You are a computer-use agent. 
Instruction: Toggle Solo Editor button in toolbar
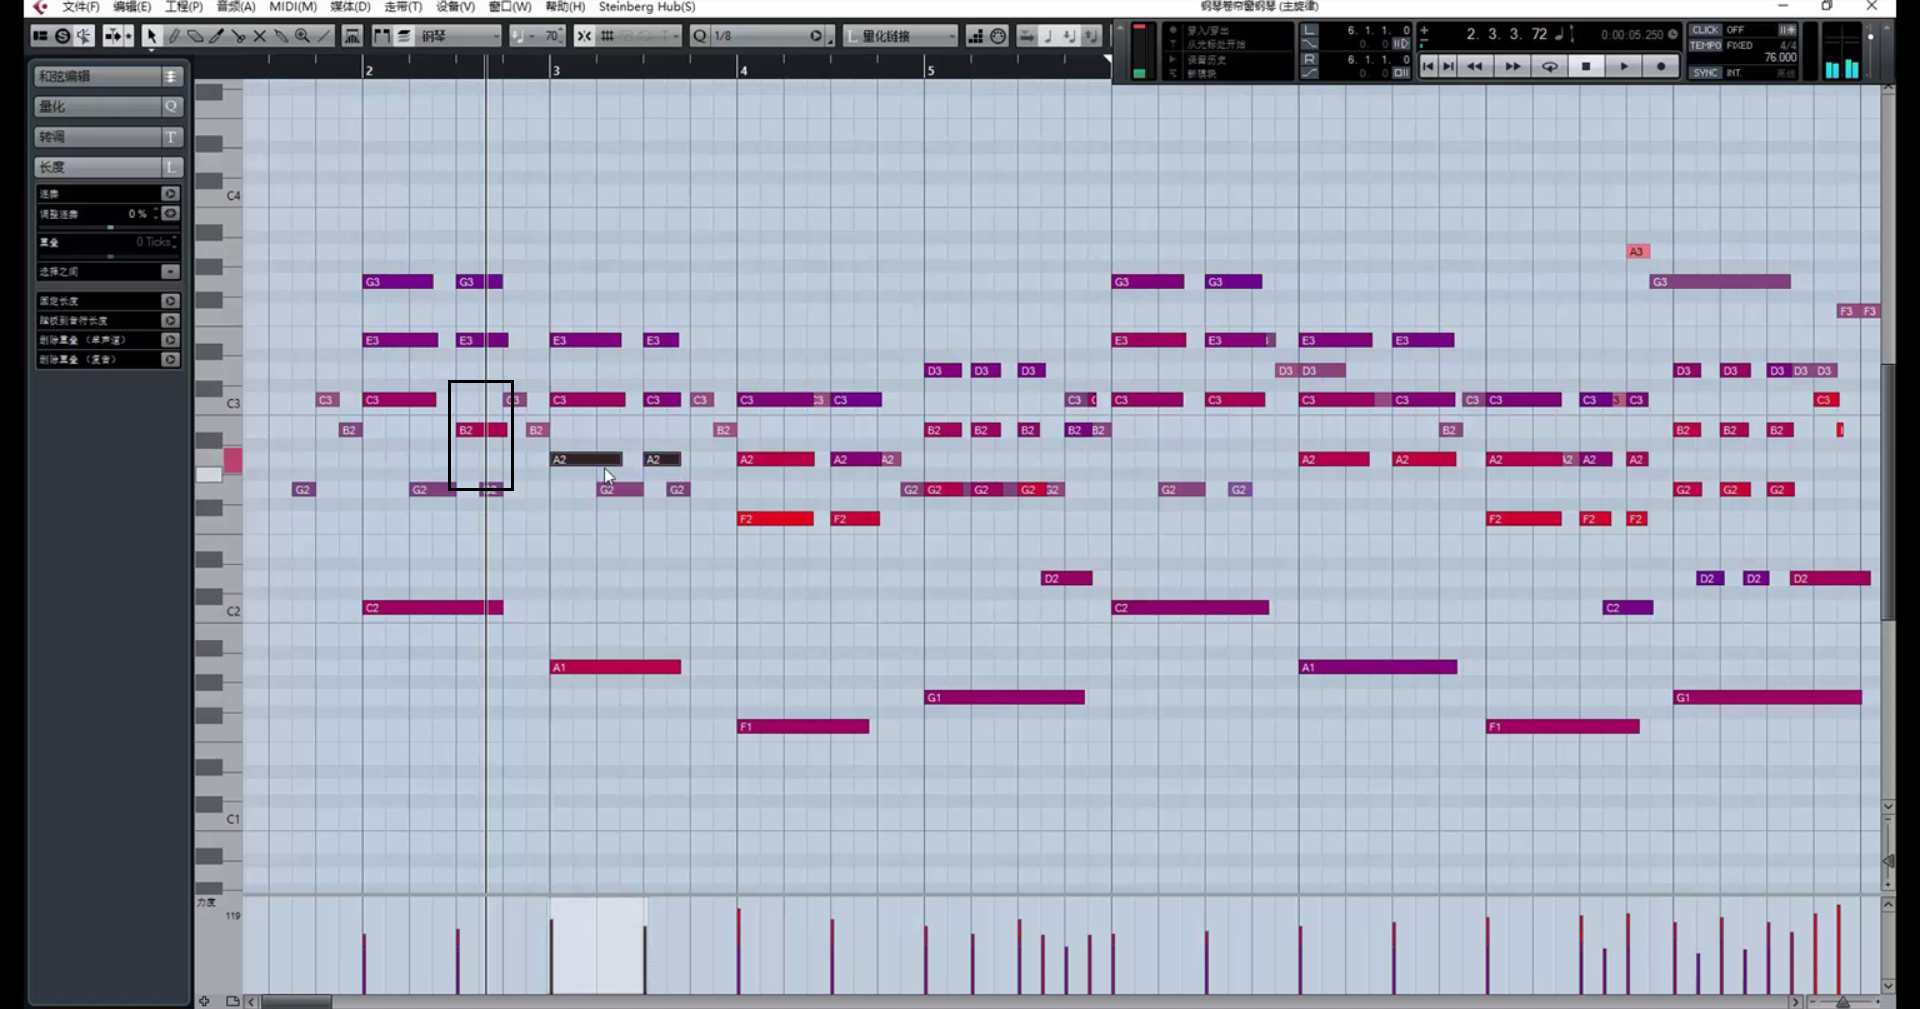coord(62,36)
